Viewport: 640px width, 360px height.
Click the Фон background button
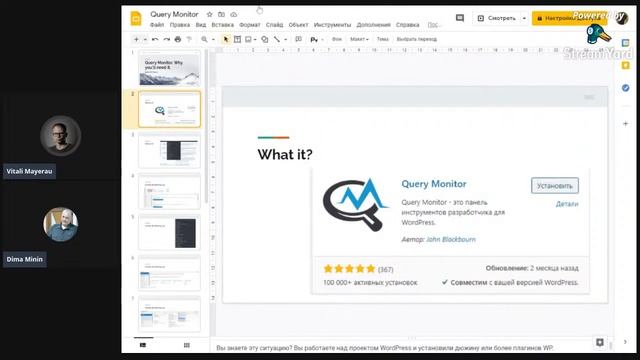click(x=337, y=39)
